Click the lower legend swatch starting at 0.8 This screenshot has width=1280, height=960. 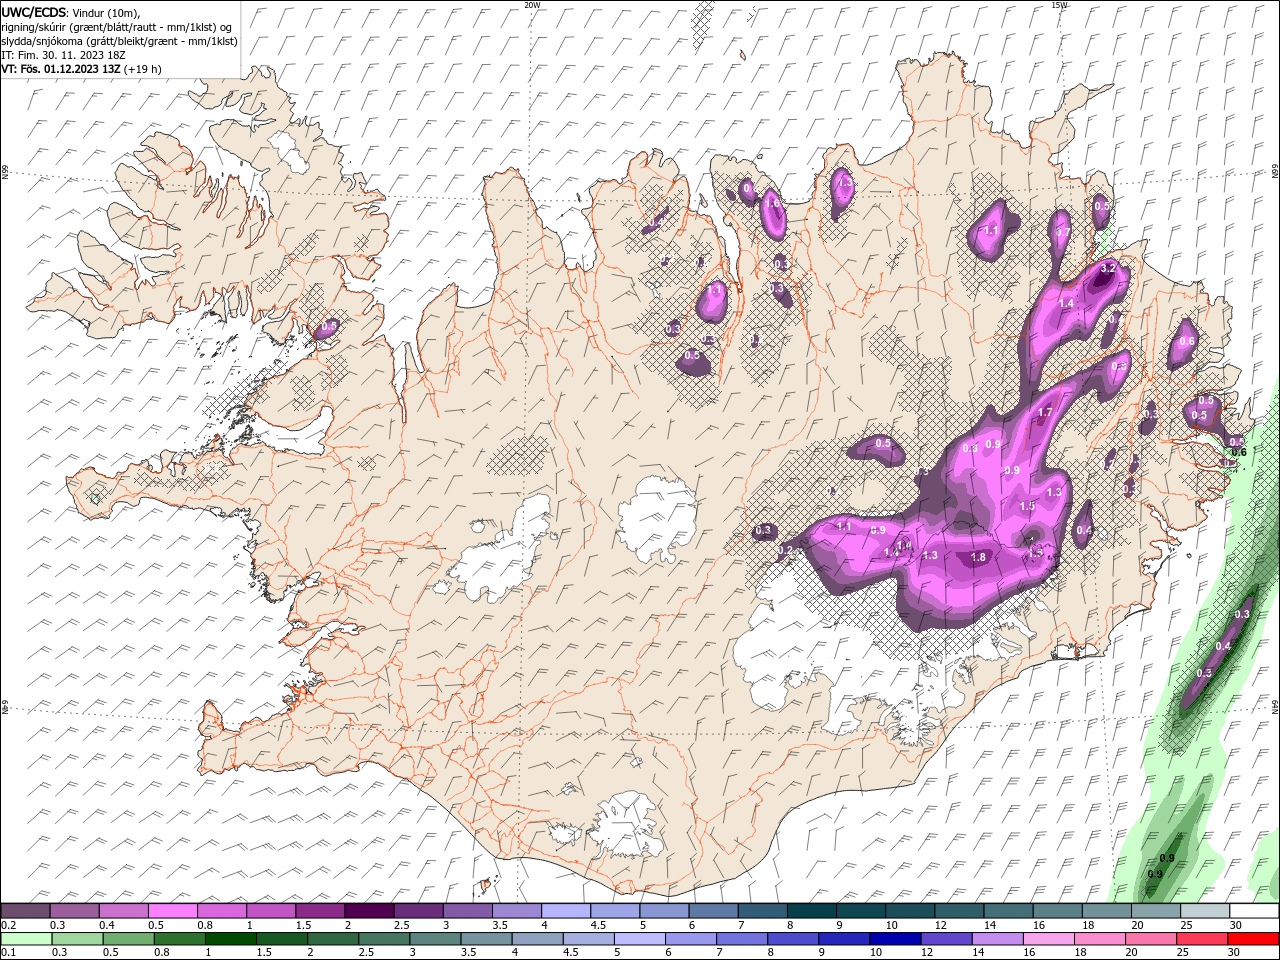[x=179, y=939]
